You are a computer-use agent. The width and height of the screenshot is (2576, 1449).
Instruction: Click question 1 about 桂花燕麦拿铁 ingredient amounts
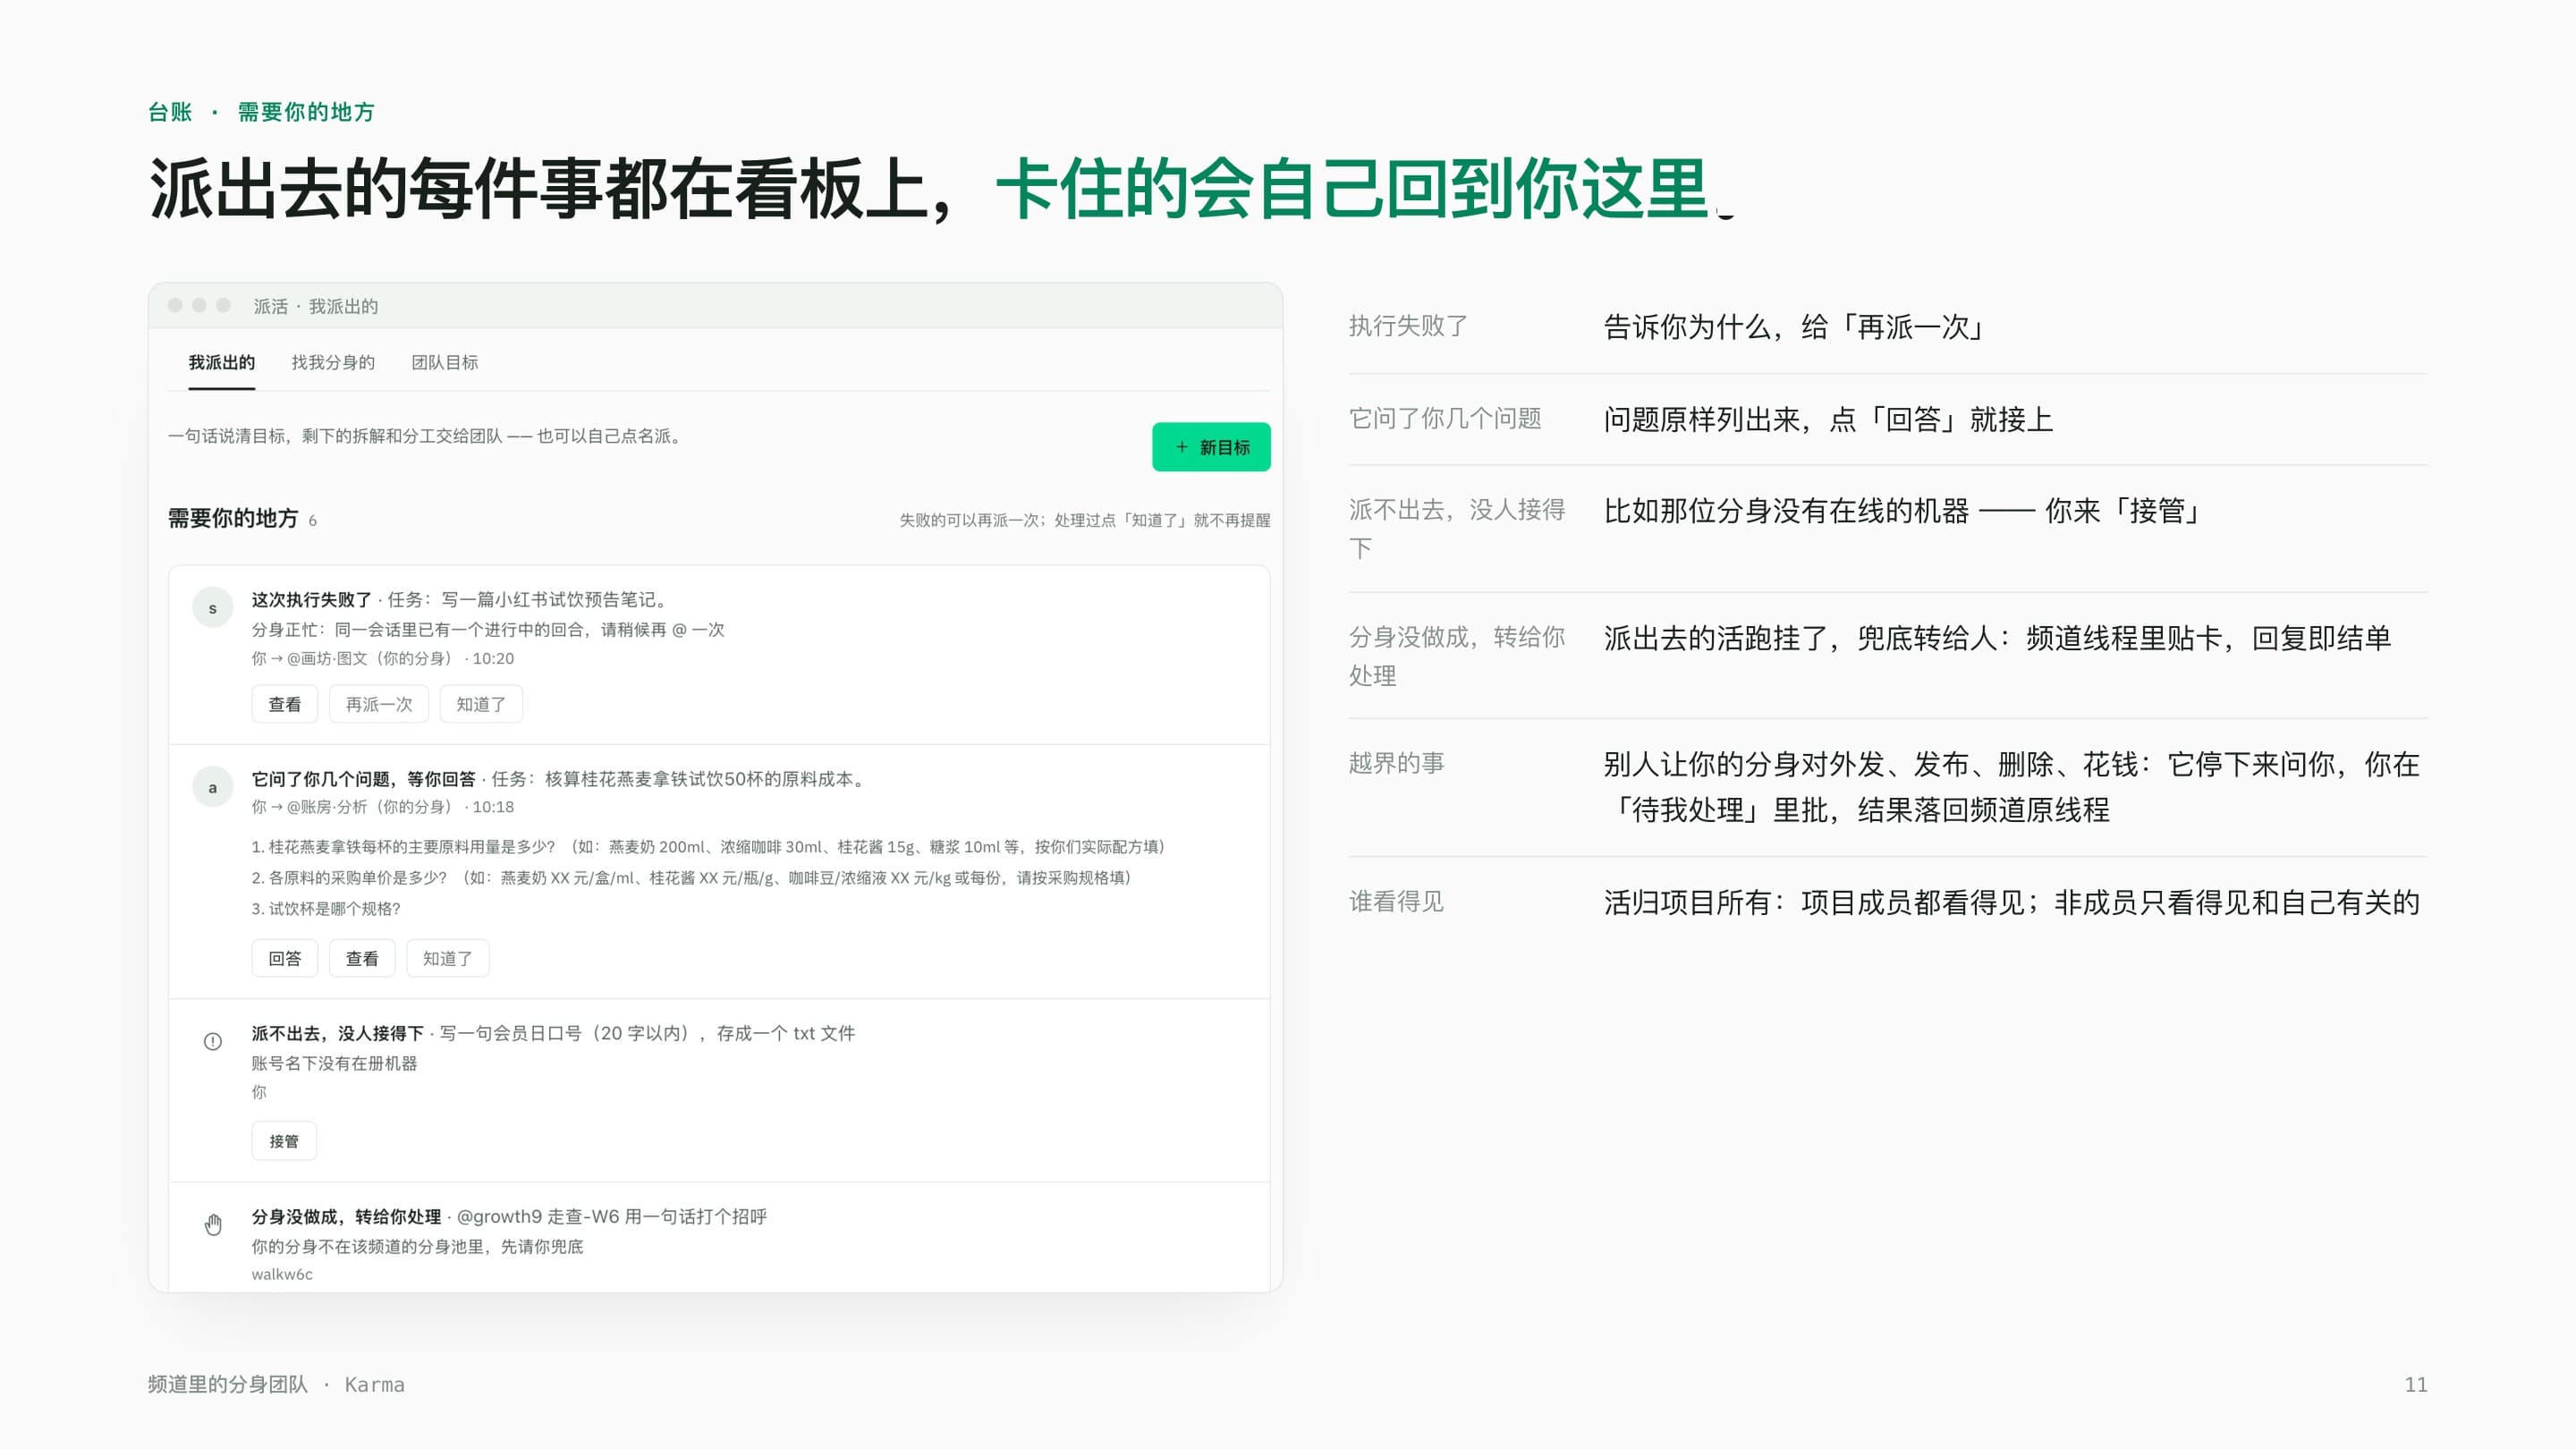pyautogui.click(x=708, y=846)
